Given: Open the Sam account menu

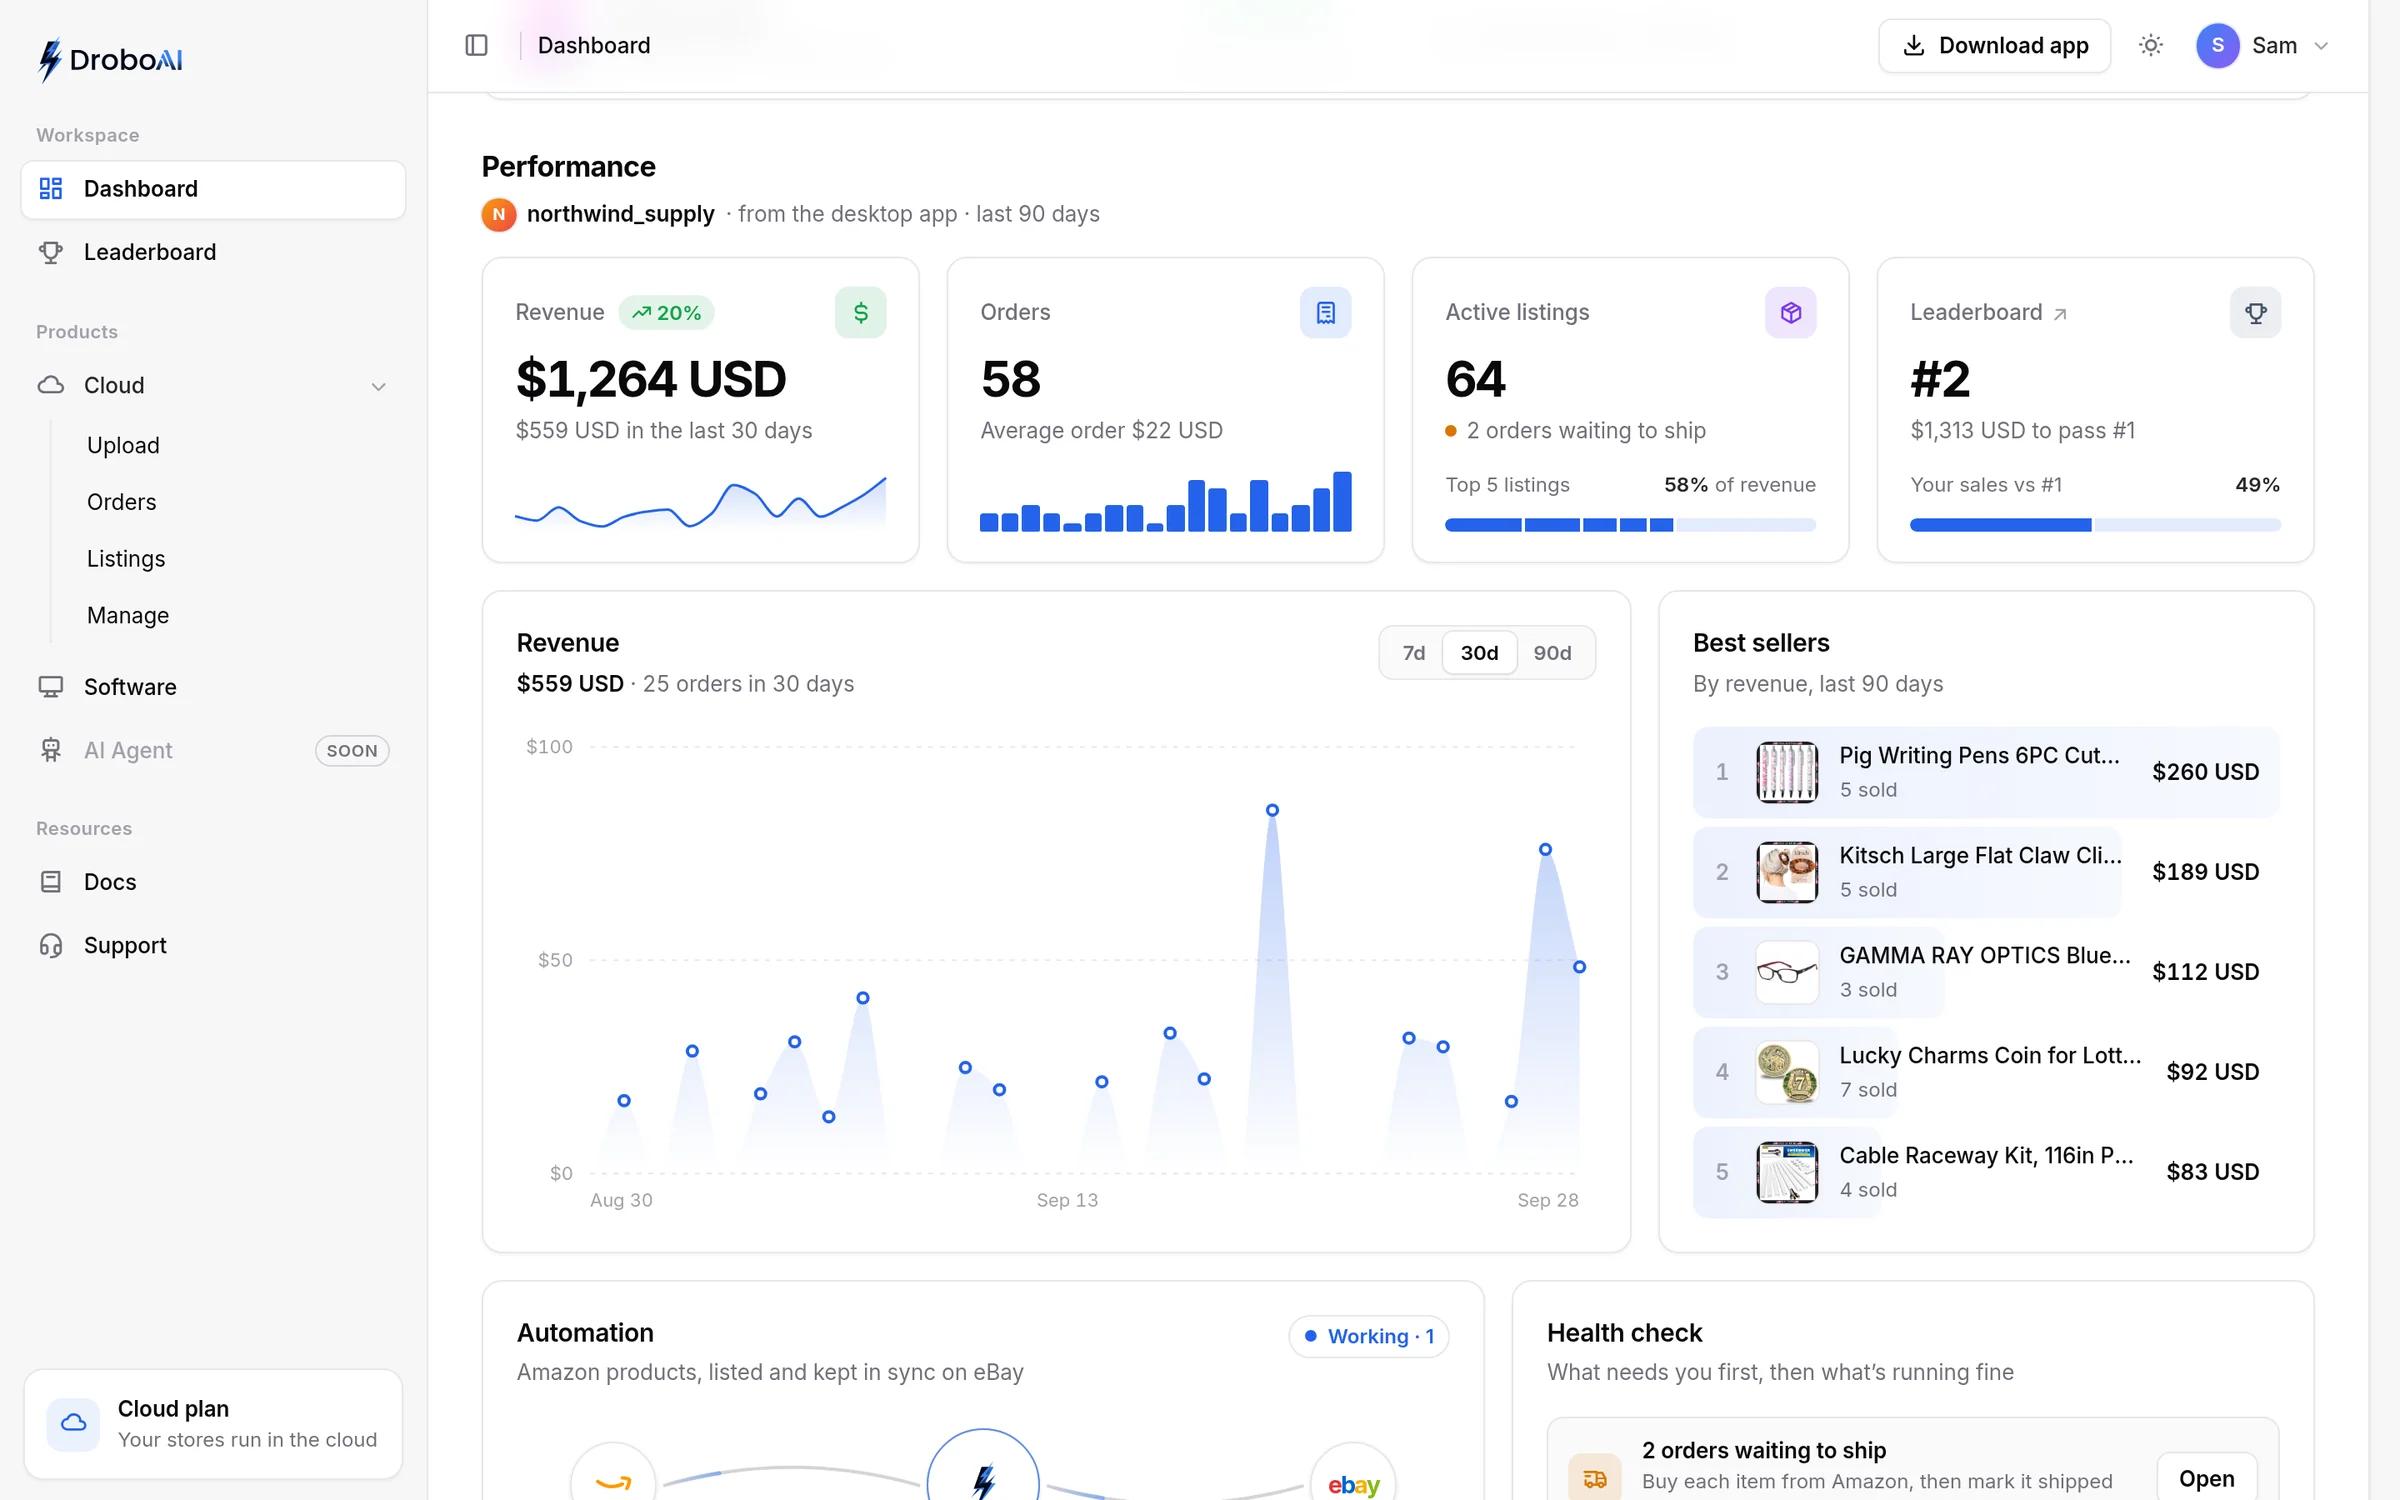Looking at the screenshot, I should click(x=2262, y=45).
